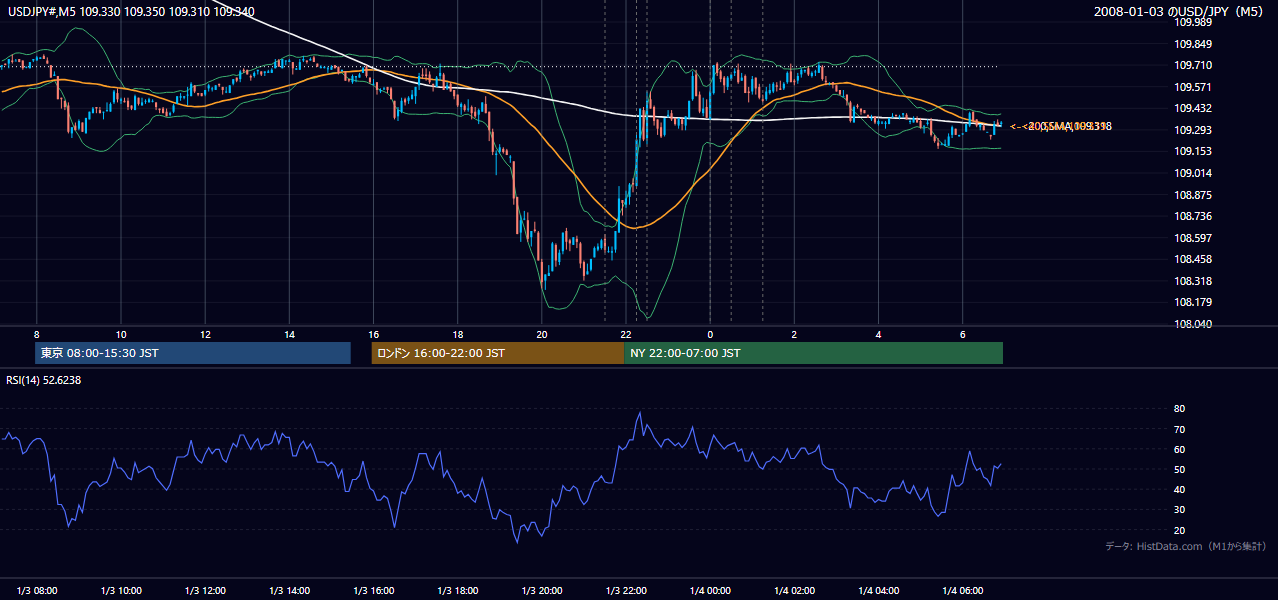Click the 108.597 price axis label
1278x600 pixels.
(x=1193, y=238)
